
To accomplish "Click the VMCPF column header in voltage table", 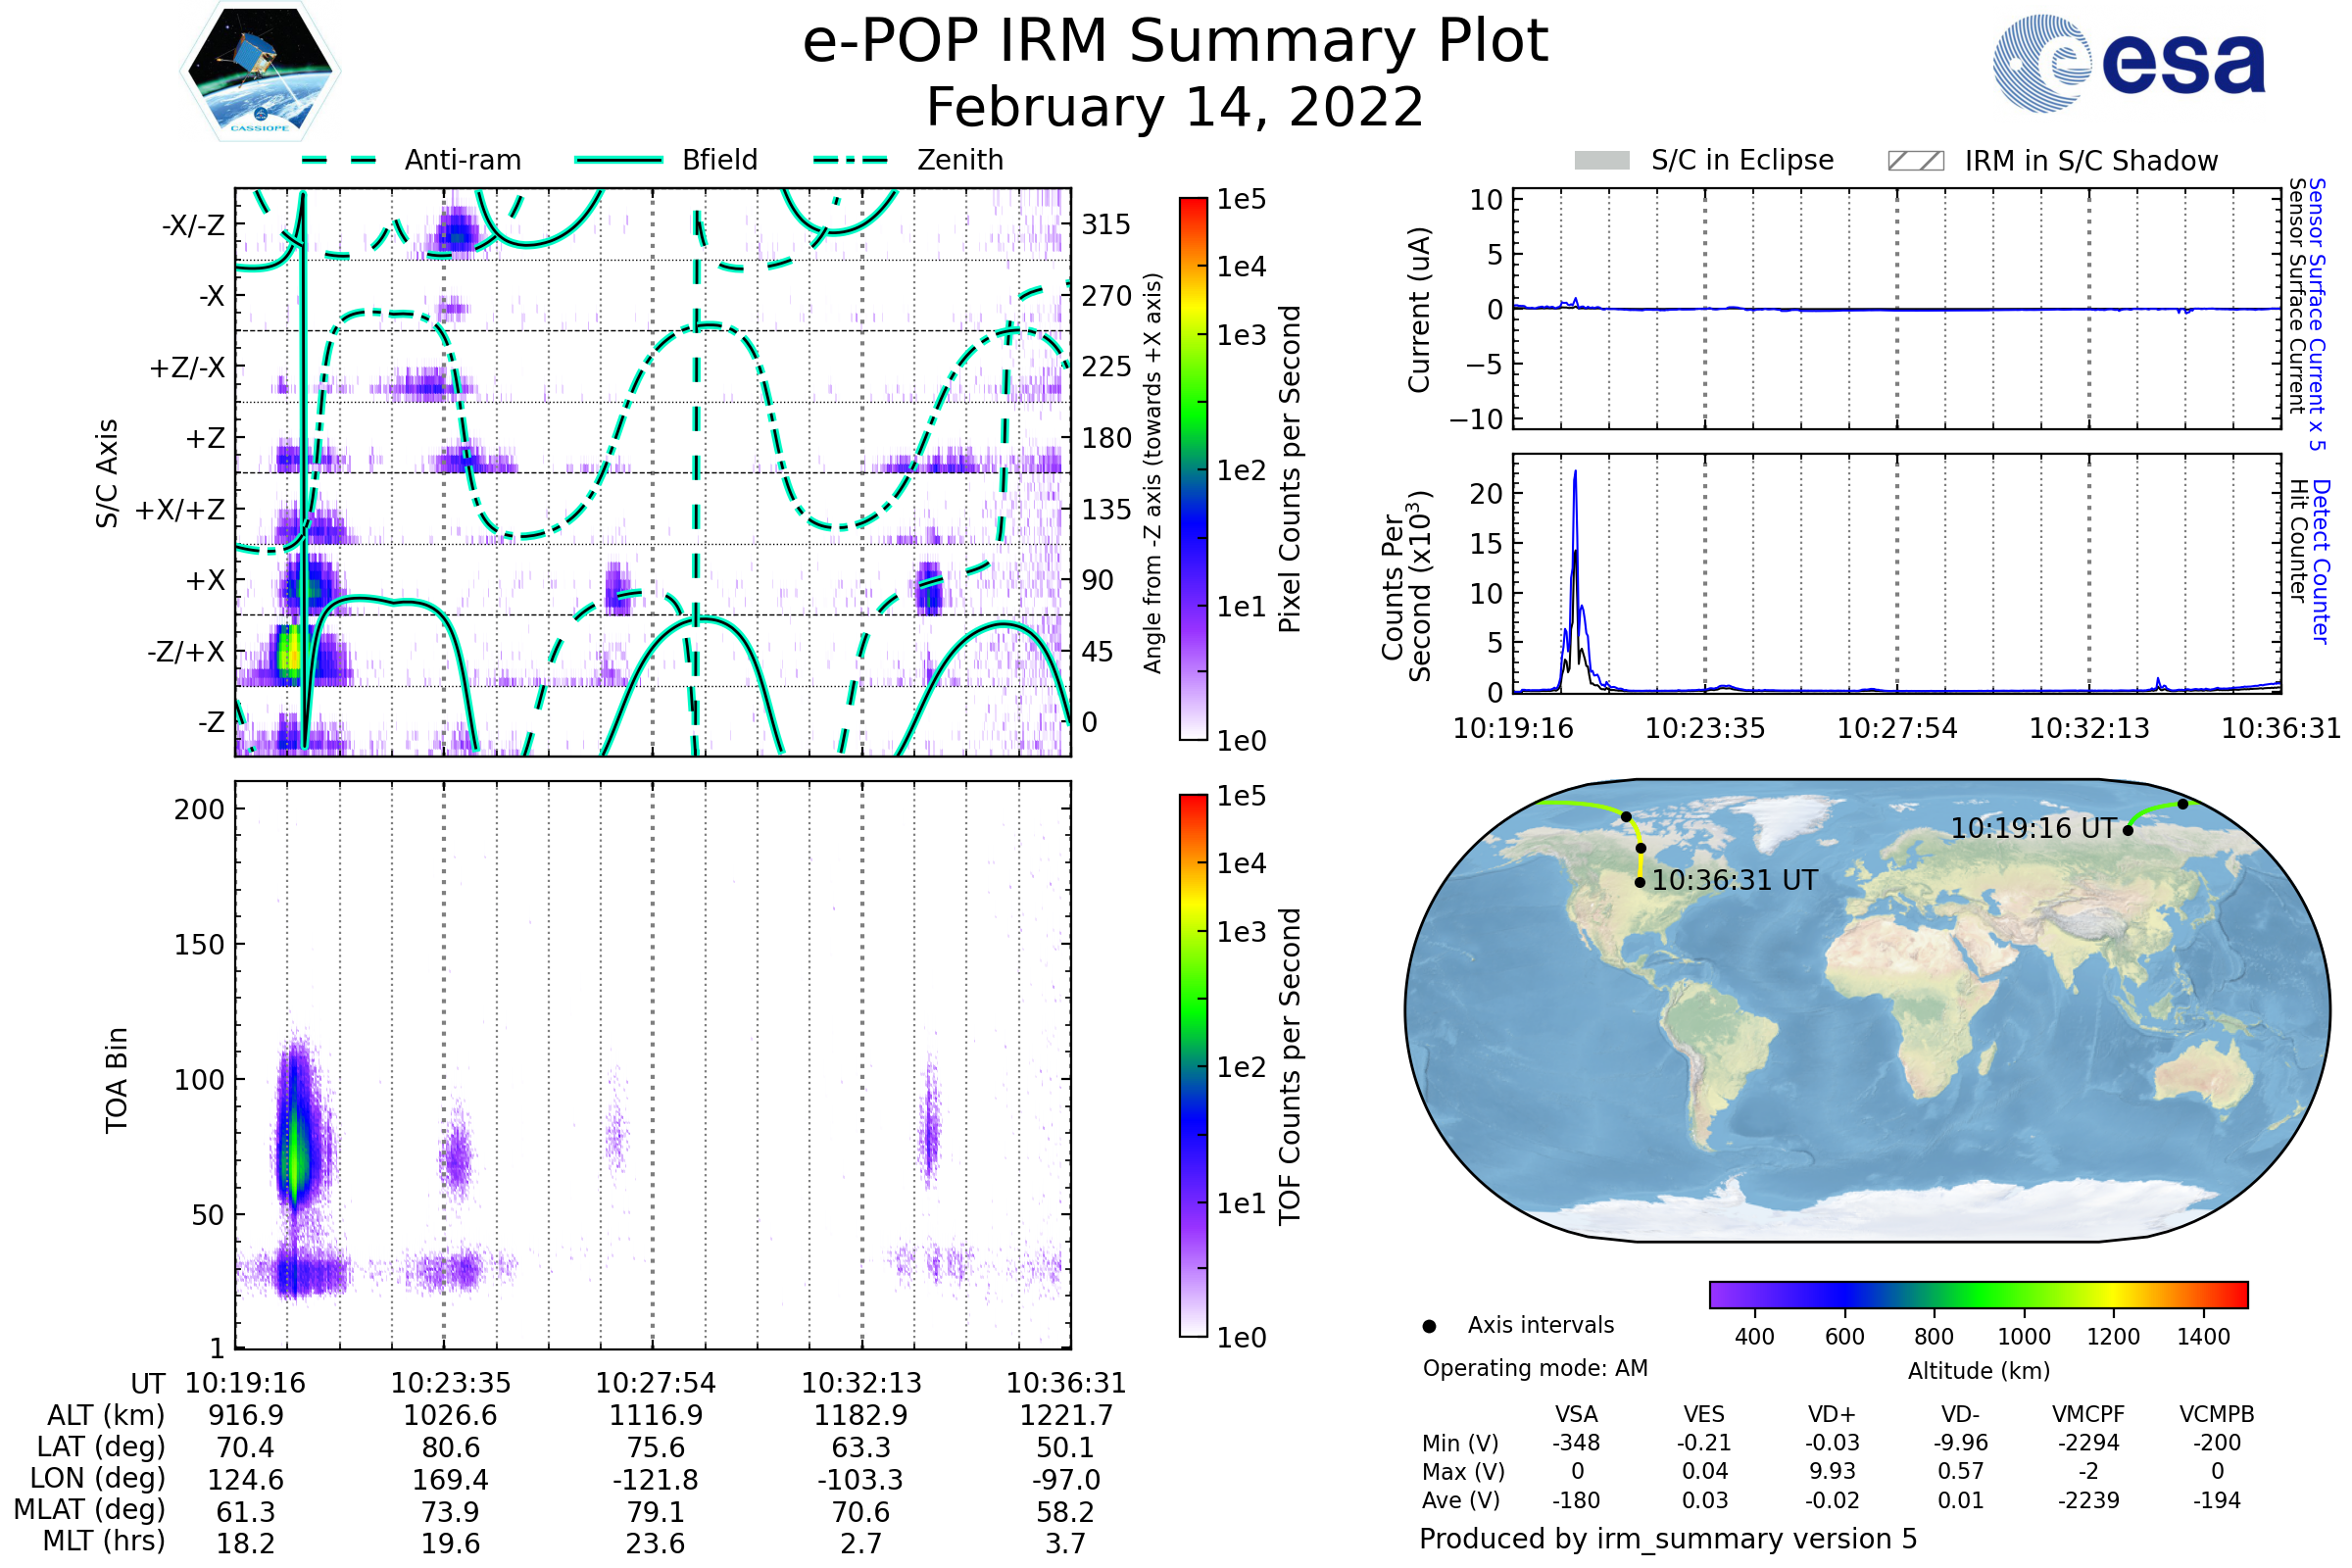I will [x=2088, y=1414].
